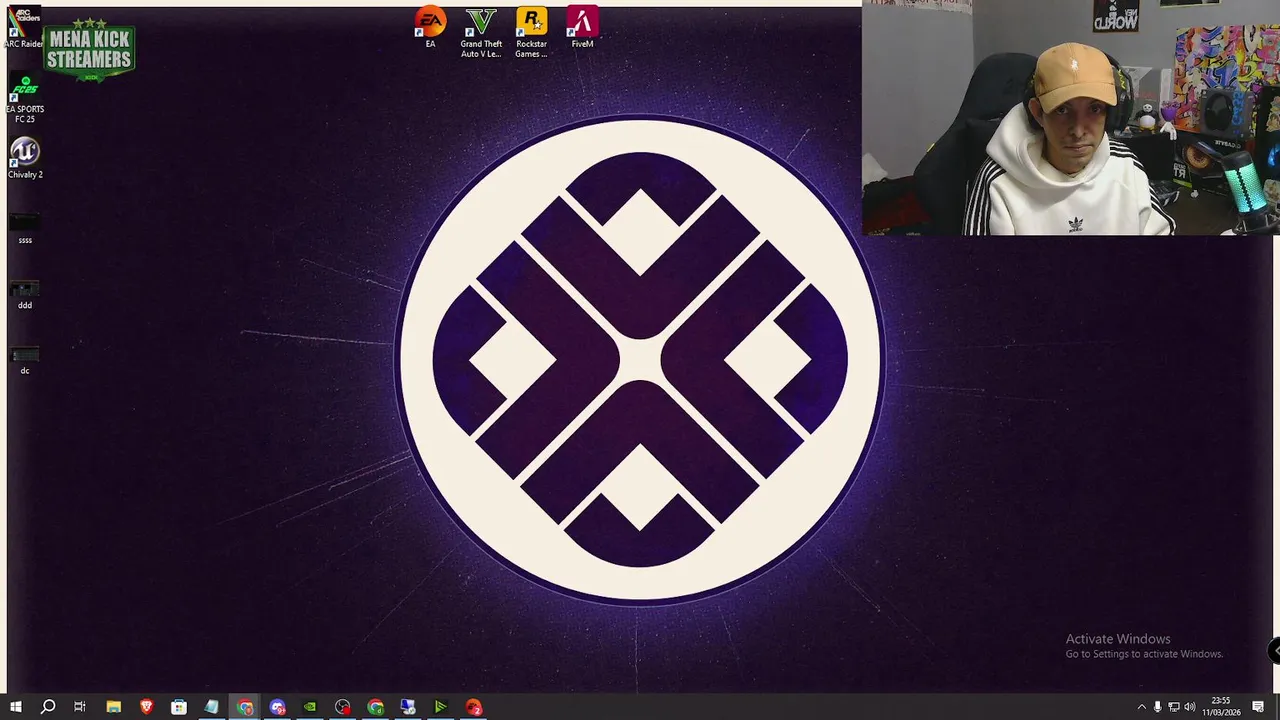
Task: Select the desktop item named dc
Action: [x=25, y=360]
